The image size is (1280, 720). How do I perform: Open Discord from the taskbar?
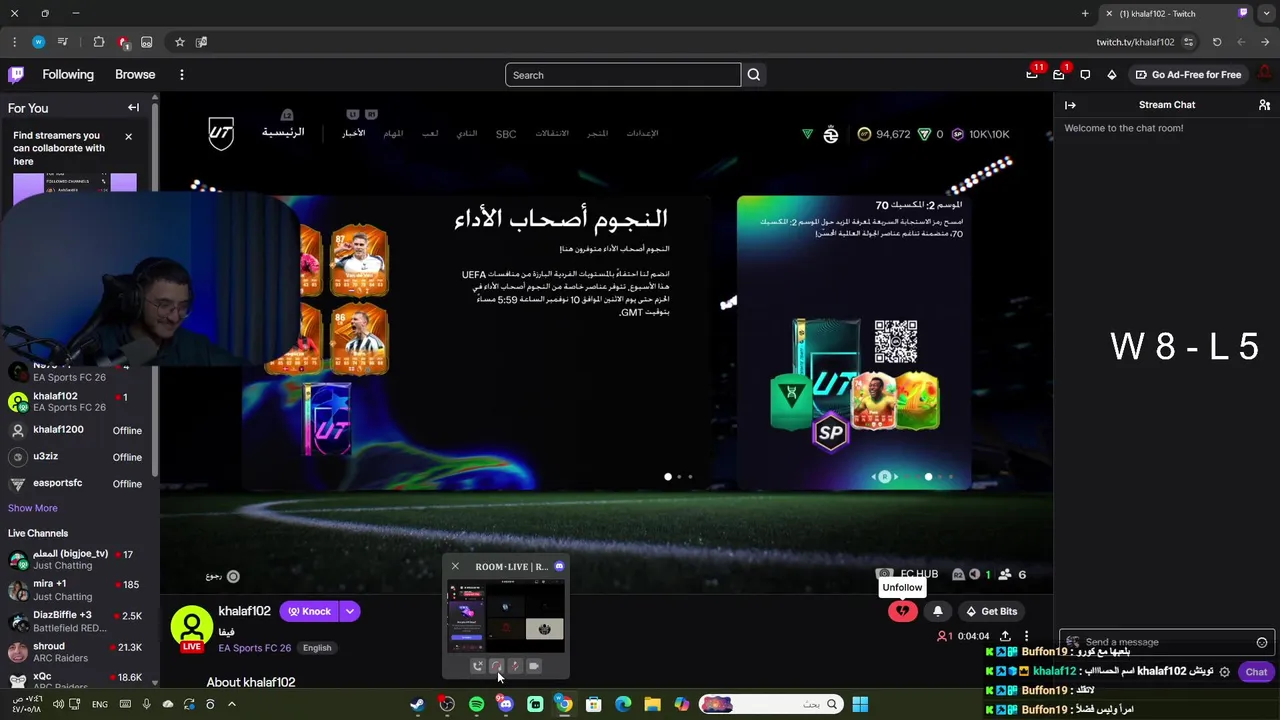[x=505, y=704]
